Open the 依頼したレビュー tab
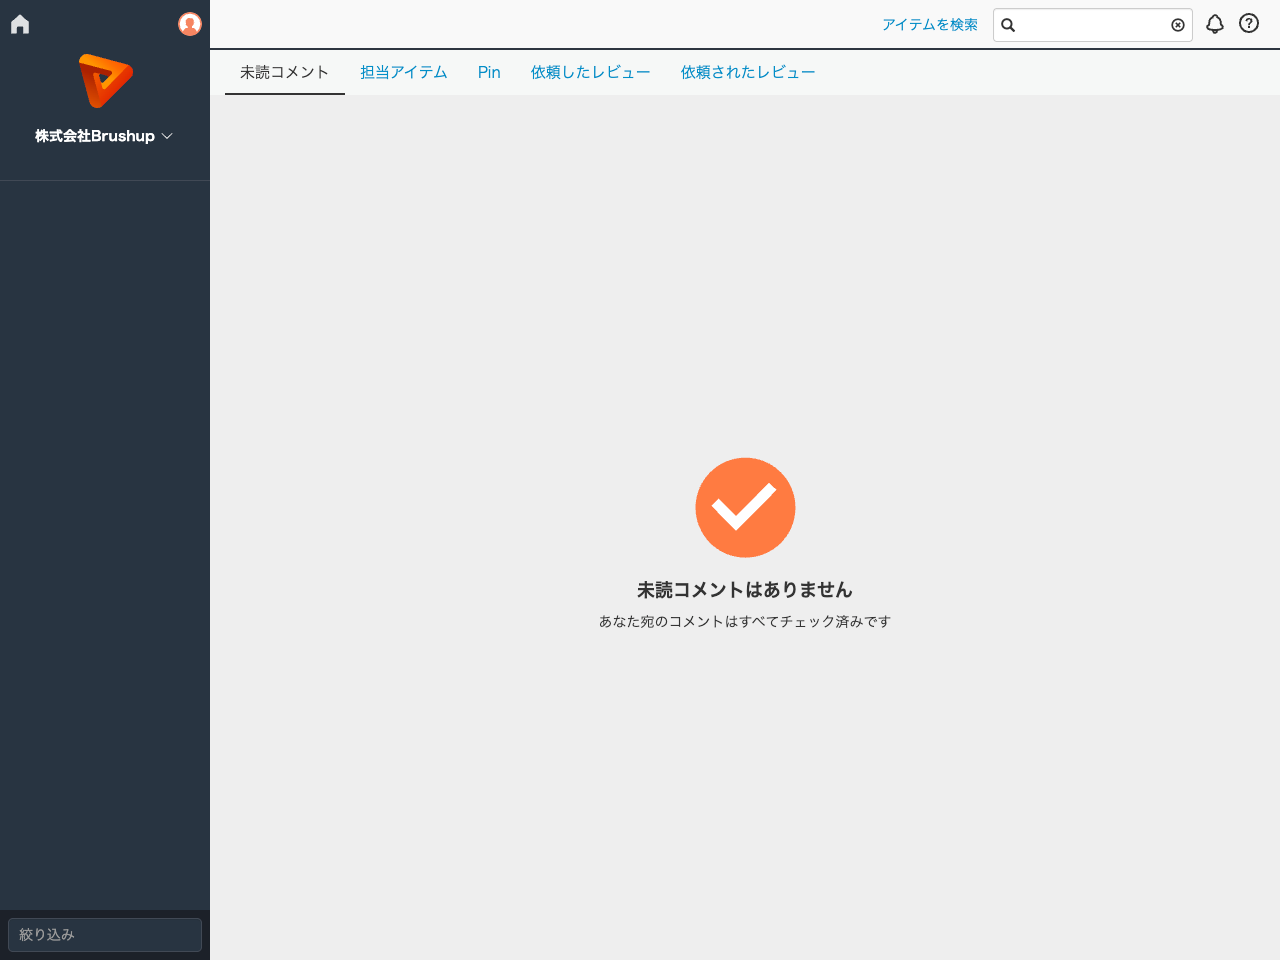Image resolution: width=1280 pixels, height=960 pixels. coord(590,72)
